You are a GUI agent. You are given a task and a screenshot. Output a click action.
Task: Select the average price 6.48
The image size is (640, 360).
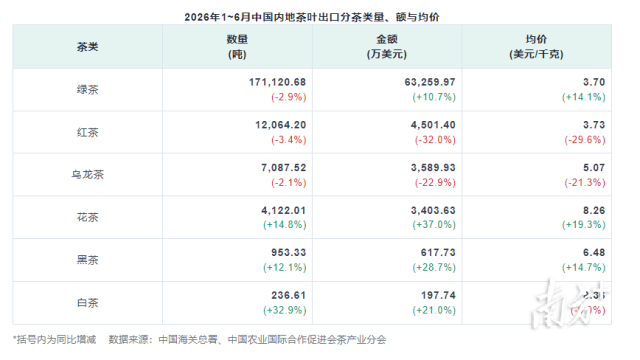click(594, 253)
